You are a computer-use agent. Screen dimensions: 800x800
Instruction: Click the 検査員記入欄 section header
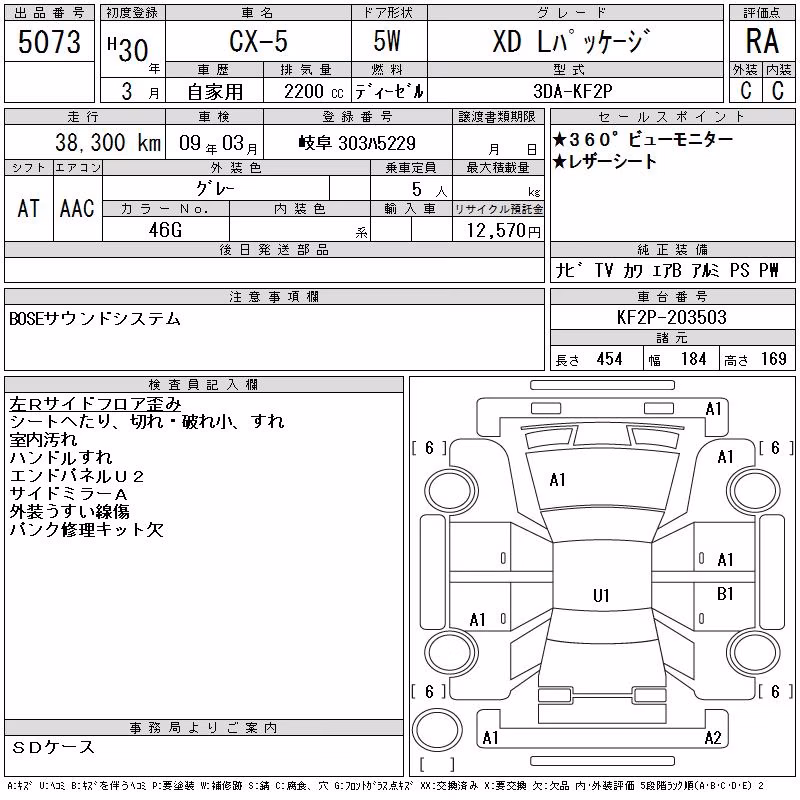pyautogui.click(x=204, y=385)
